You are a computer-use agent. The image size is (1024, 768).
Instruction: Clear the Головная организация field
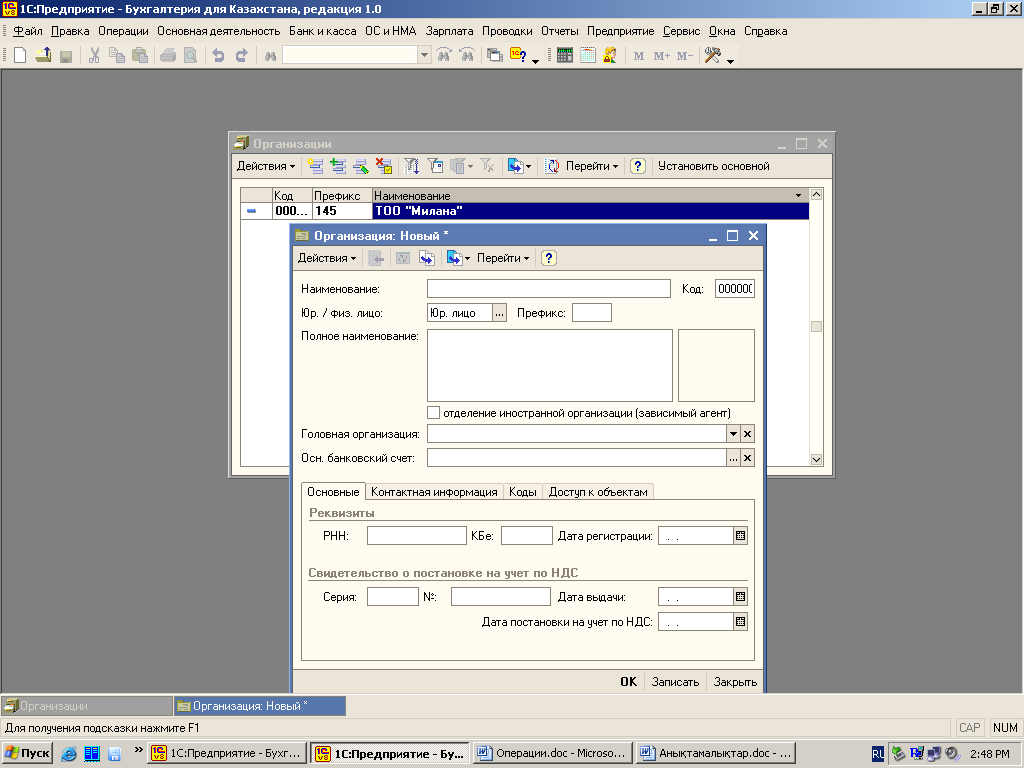tap(748, 434)
